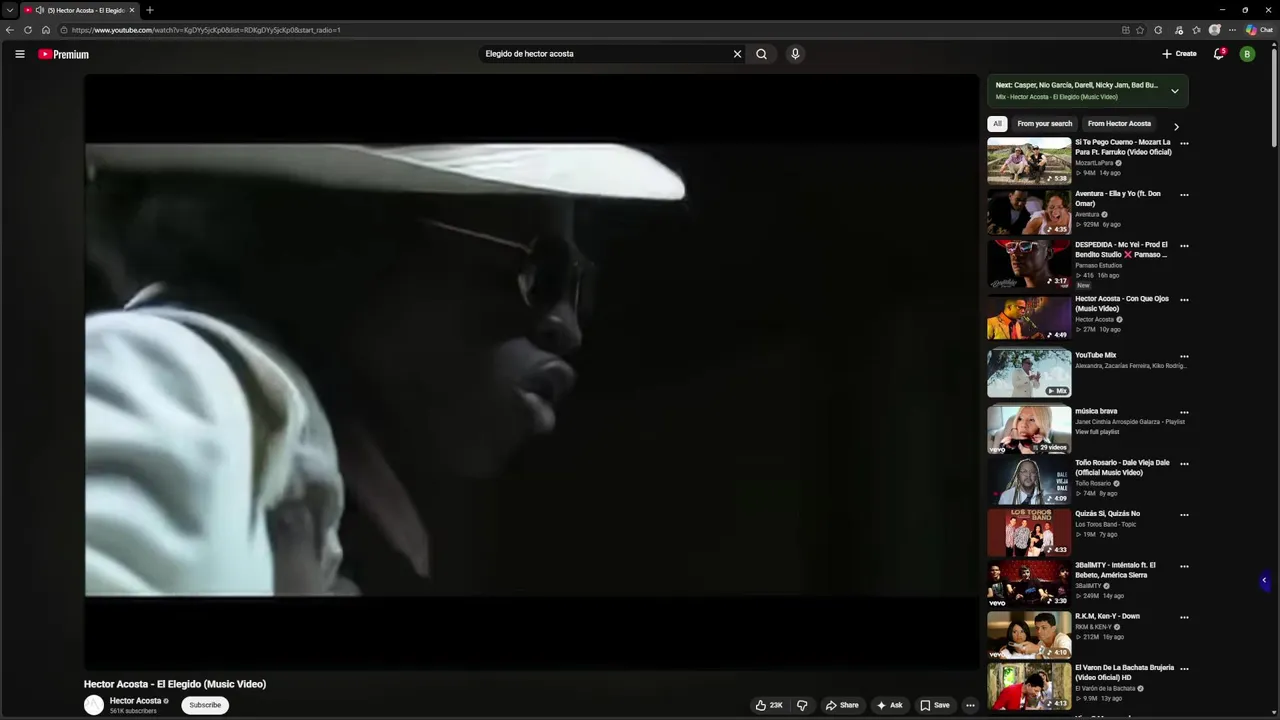View site information via the lock icon
The height and width of the screenshot is (720, 1280).
(64, 30)
